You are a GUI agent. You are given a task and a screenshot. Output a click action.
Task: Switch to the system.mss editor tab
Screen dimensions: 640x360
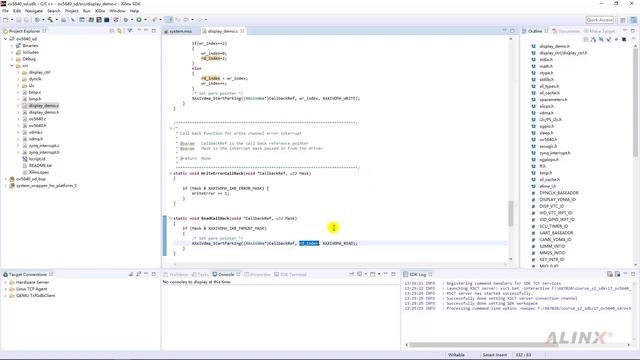[x=180, y=31]
